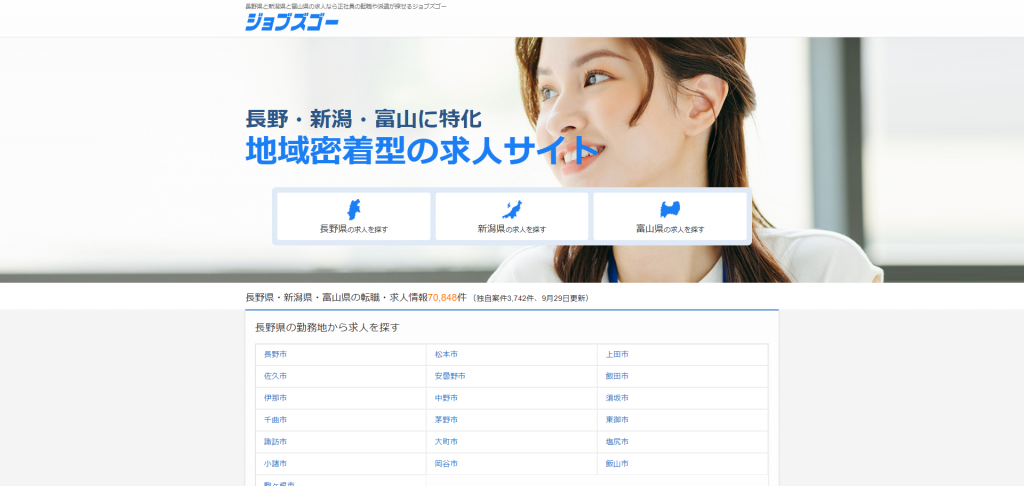Open the 上田市 job listings link

(617, 354)
